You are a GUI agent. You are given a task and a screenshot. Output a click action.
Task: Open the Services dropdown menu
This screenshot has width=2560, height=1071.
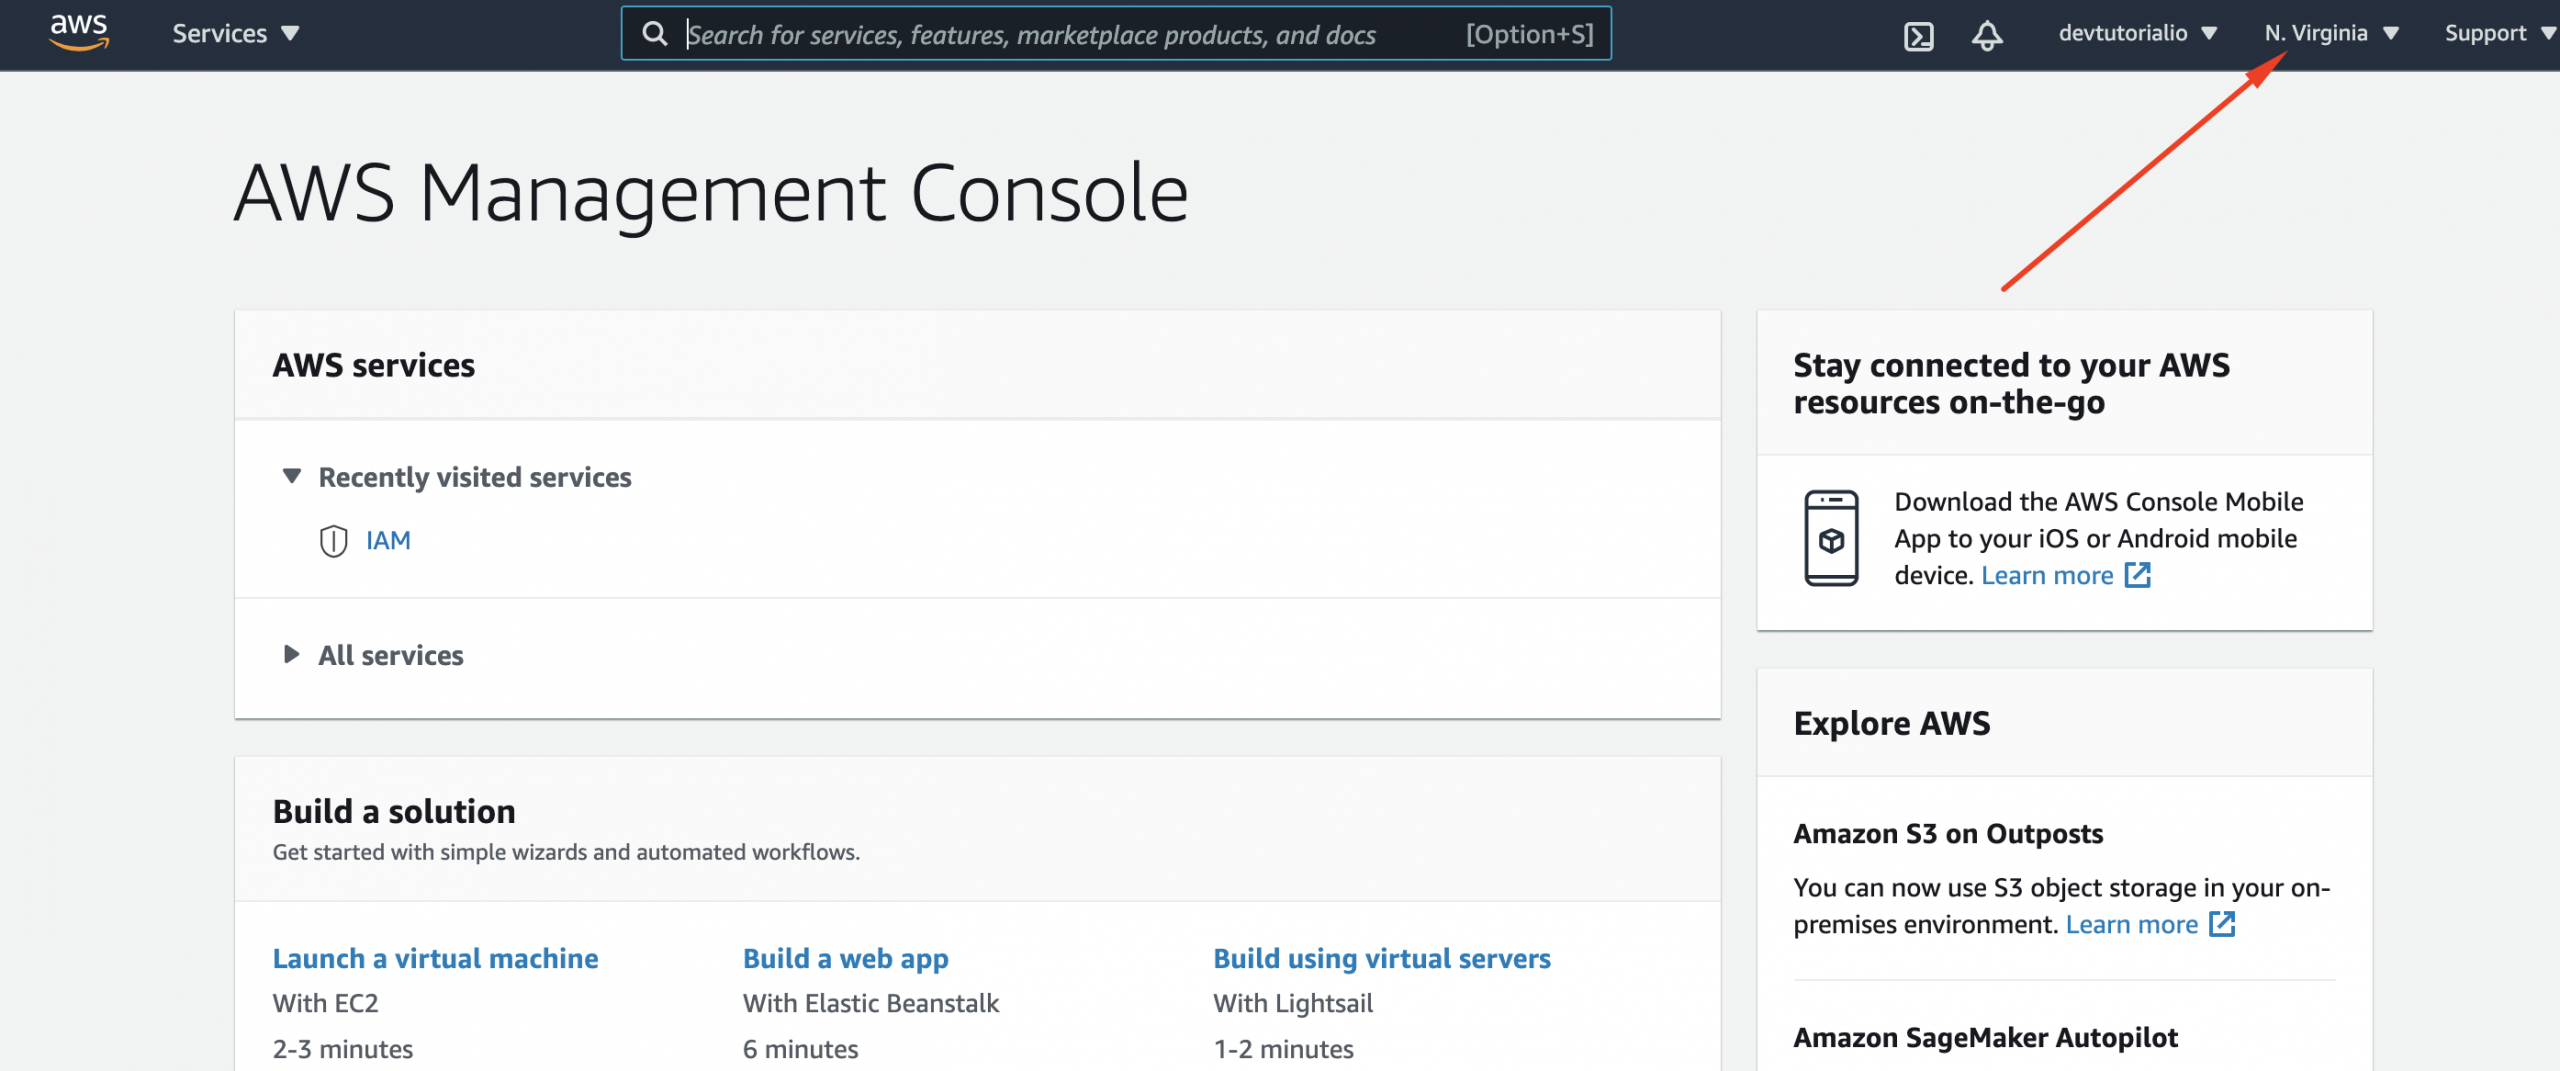coord(235,34)
